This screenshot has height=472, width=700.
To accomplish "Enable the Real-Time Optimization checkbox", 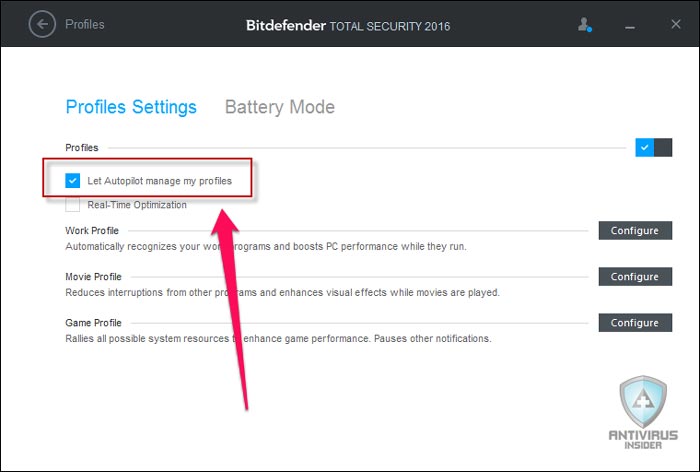I will [72, 205].
